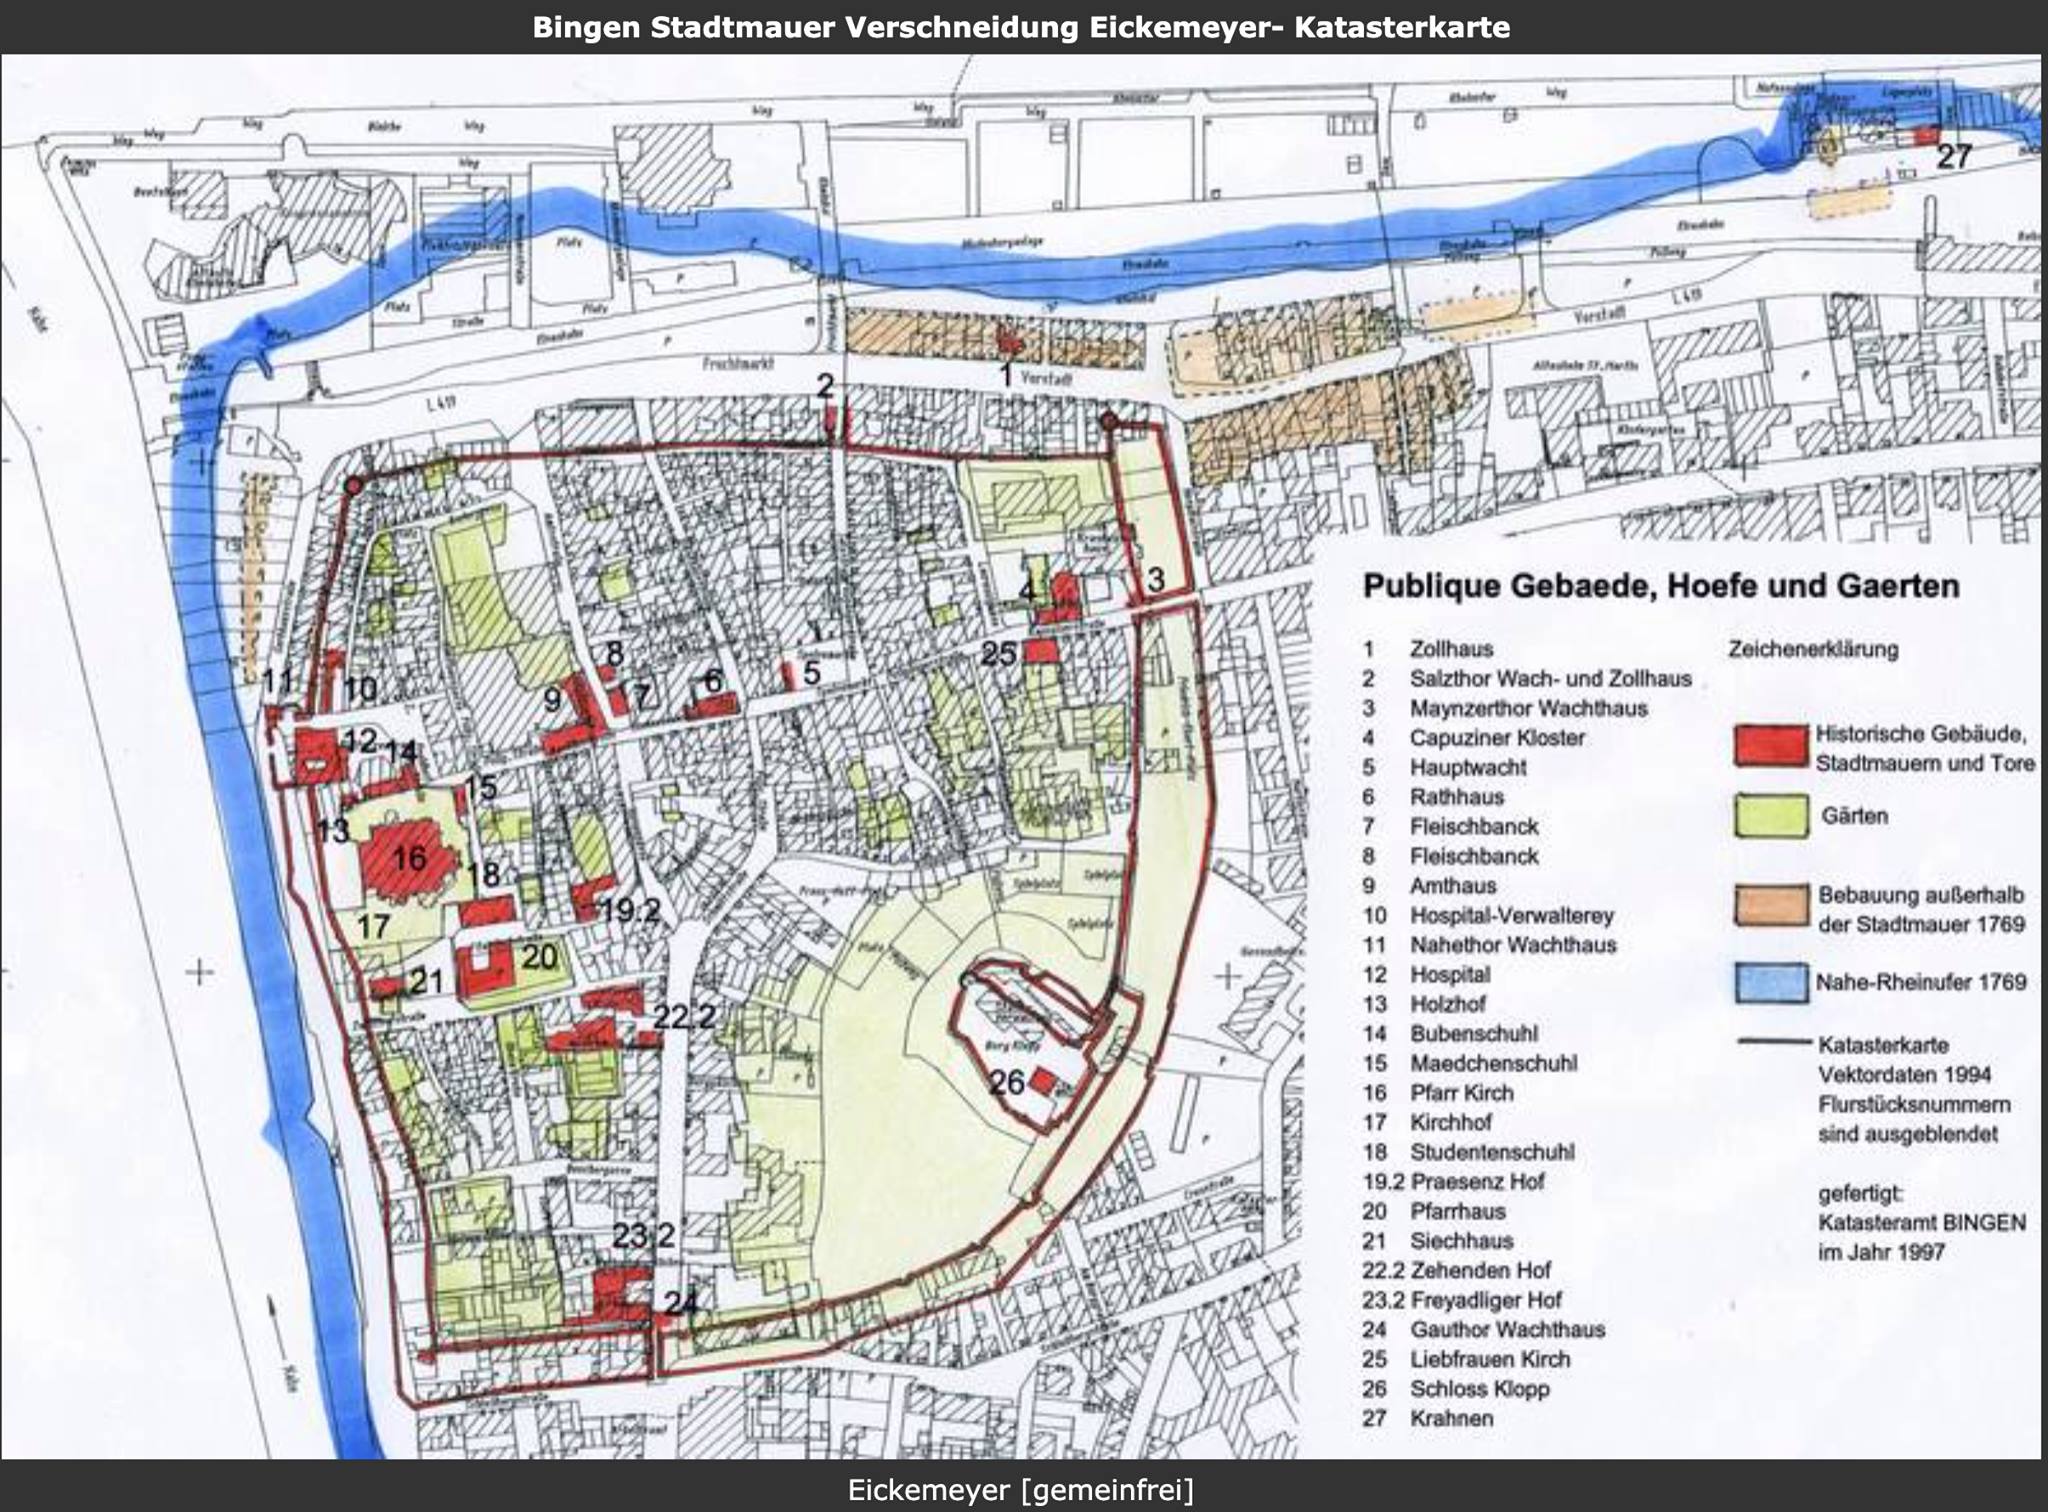This screenshot has width=2048, height=1512.
Task: Click the Zeichenerklärung legend label
Action: click(1813, 649)
